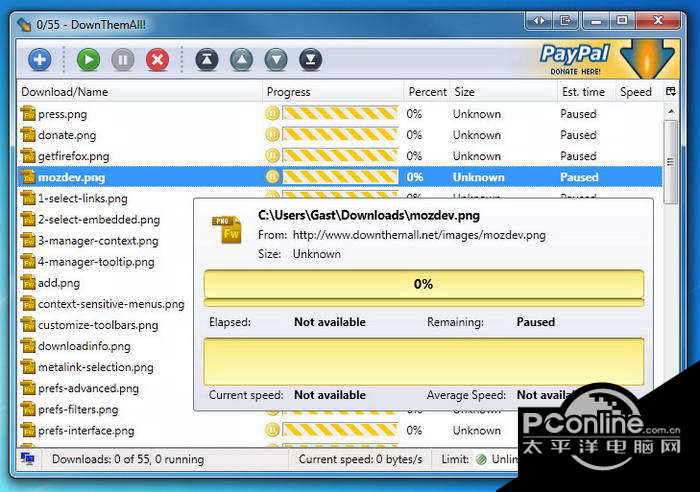
Task: Click the Downloads: 0 of 55 status text
Action: pos(128,459)
